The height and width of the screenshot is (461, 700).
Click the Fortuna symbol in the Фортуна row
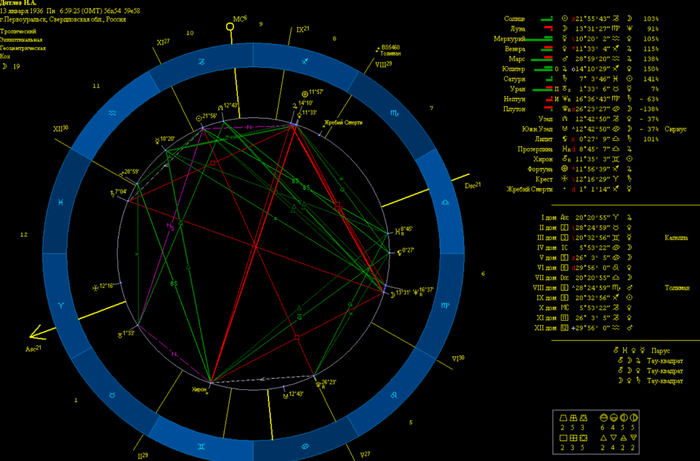[x=562, y=170]
